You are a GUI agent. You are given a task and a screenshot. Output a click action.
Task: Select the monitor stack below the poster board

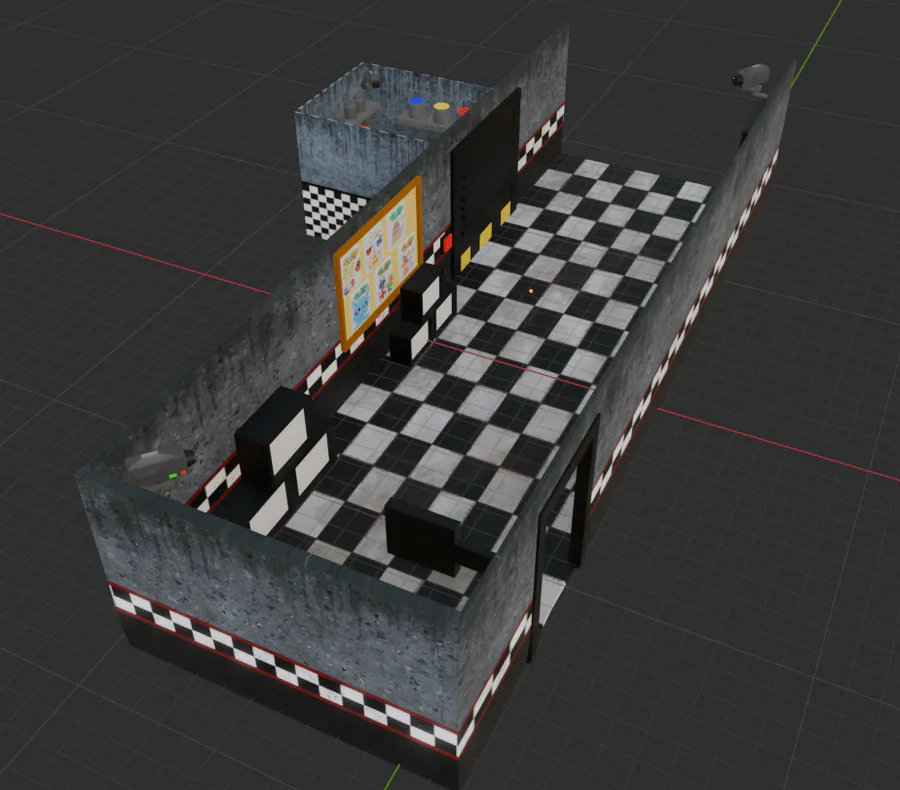[x=422, y=314]
